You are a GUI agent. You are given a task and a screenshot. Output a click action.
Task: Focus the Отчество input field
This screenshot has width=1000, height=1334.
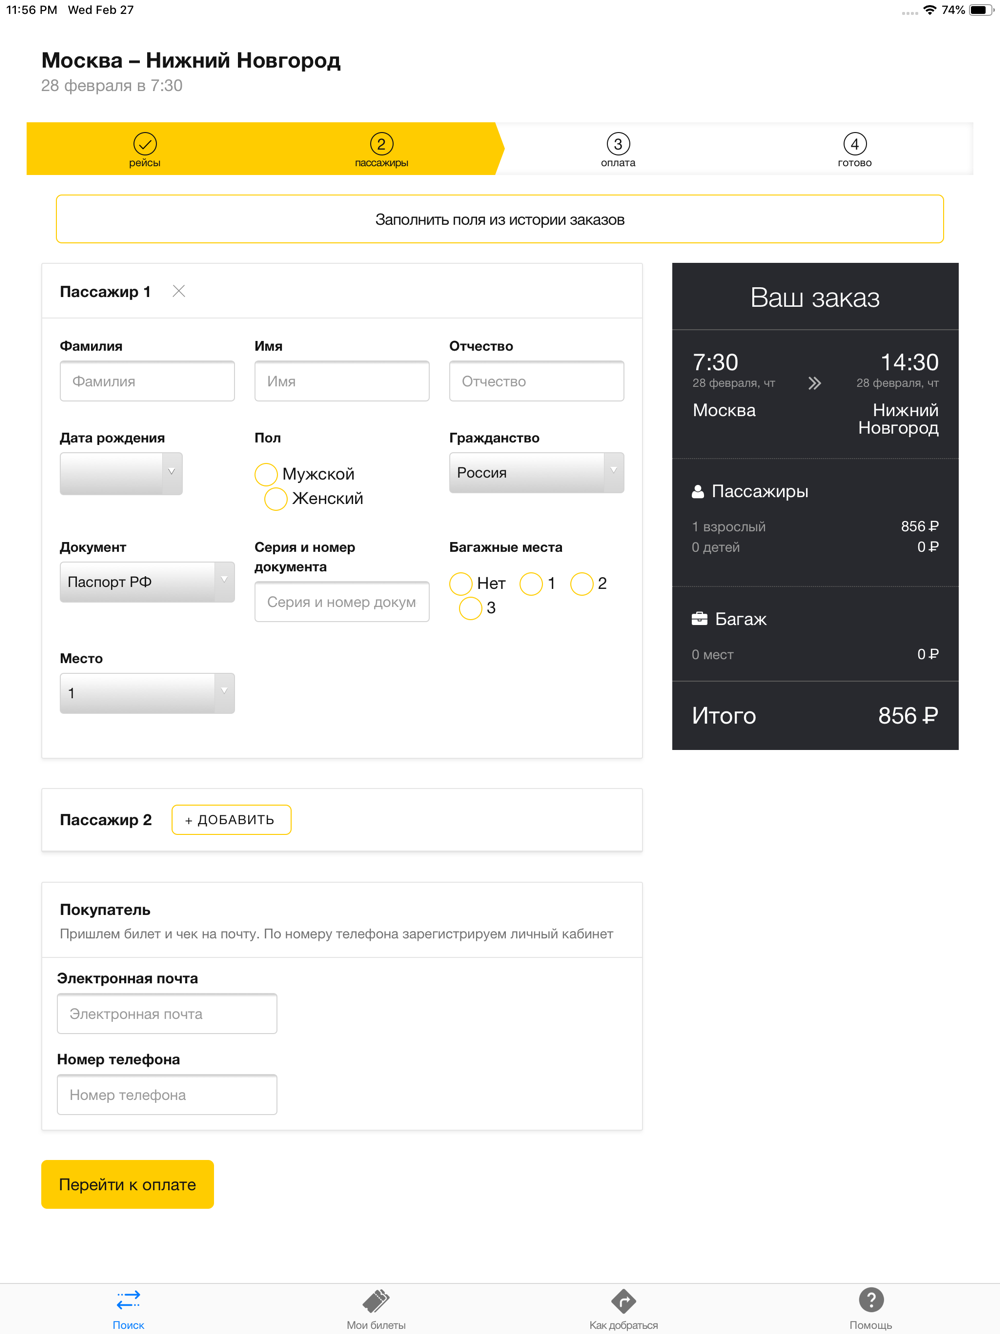click(x=536, y=381)
